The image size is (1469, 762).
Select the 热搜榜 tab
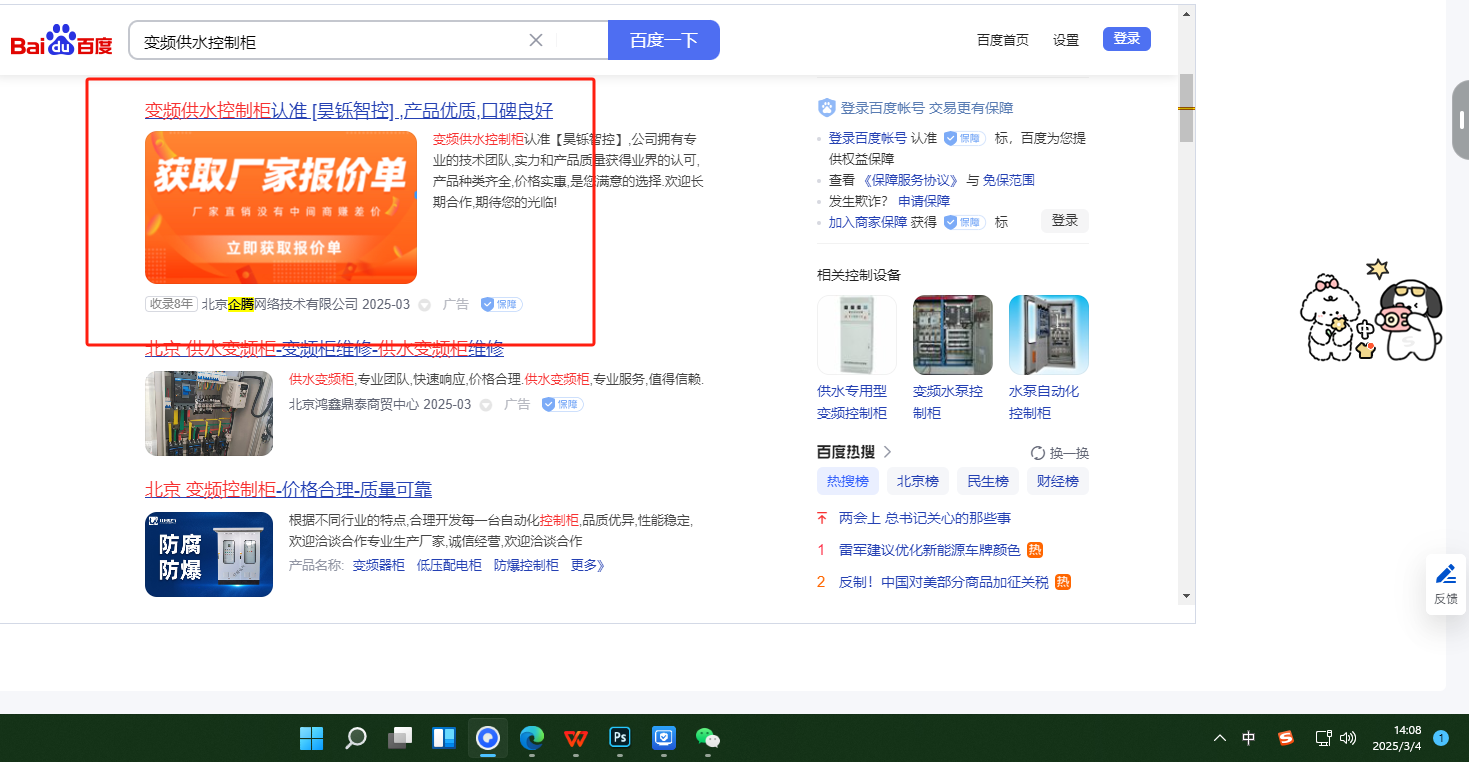tap(848, 481)
